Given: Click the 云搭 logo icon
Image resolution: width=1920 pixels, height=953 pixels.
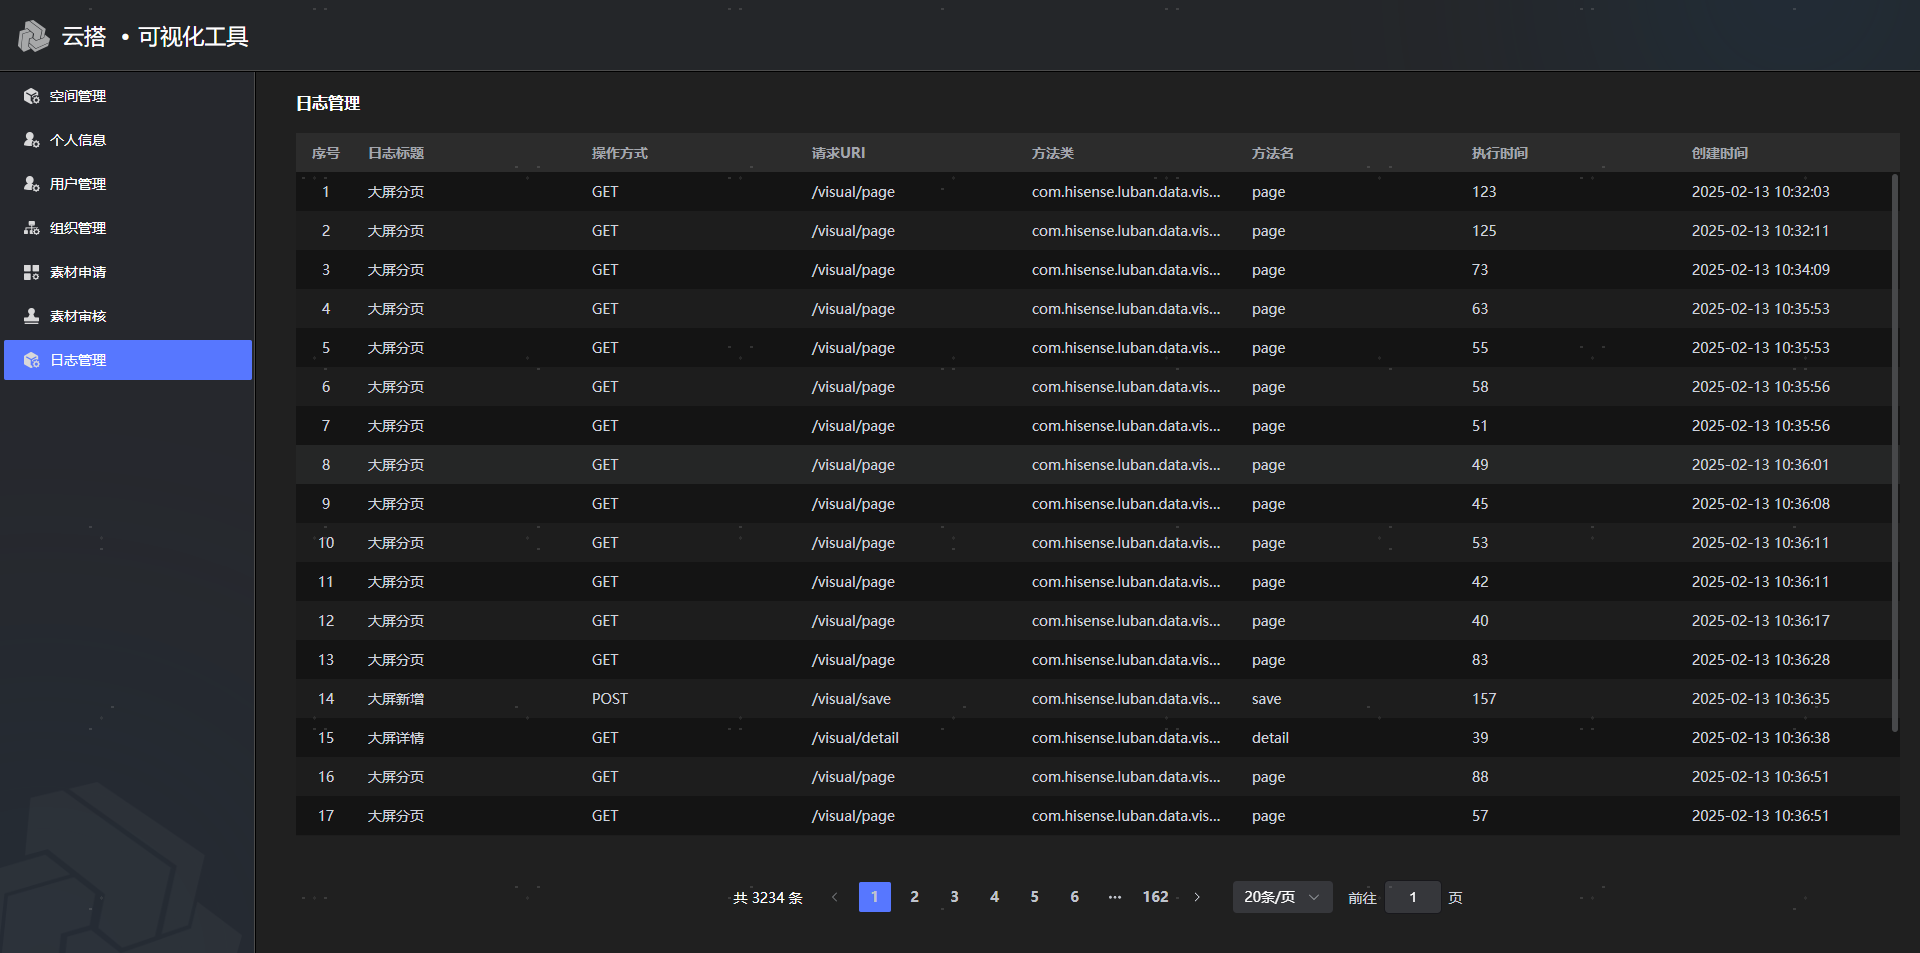Looking at the screenshot, I should tap(34, 37).
